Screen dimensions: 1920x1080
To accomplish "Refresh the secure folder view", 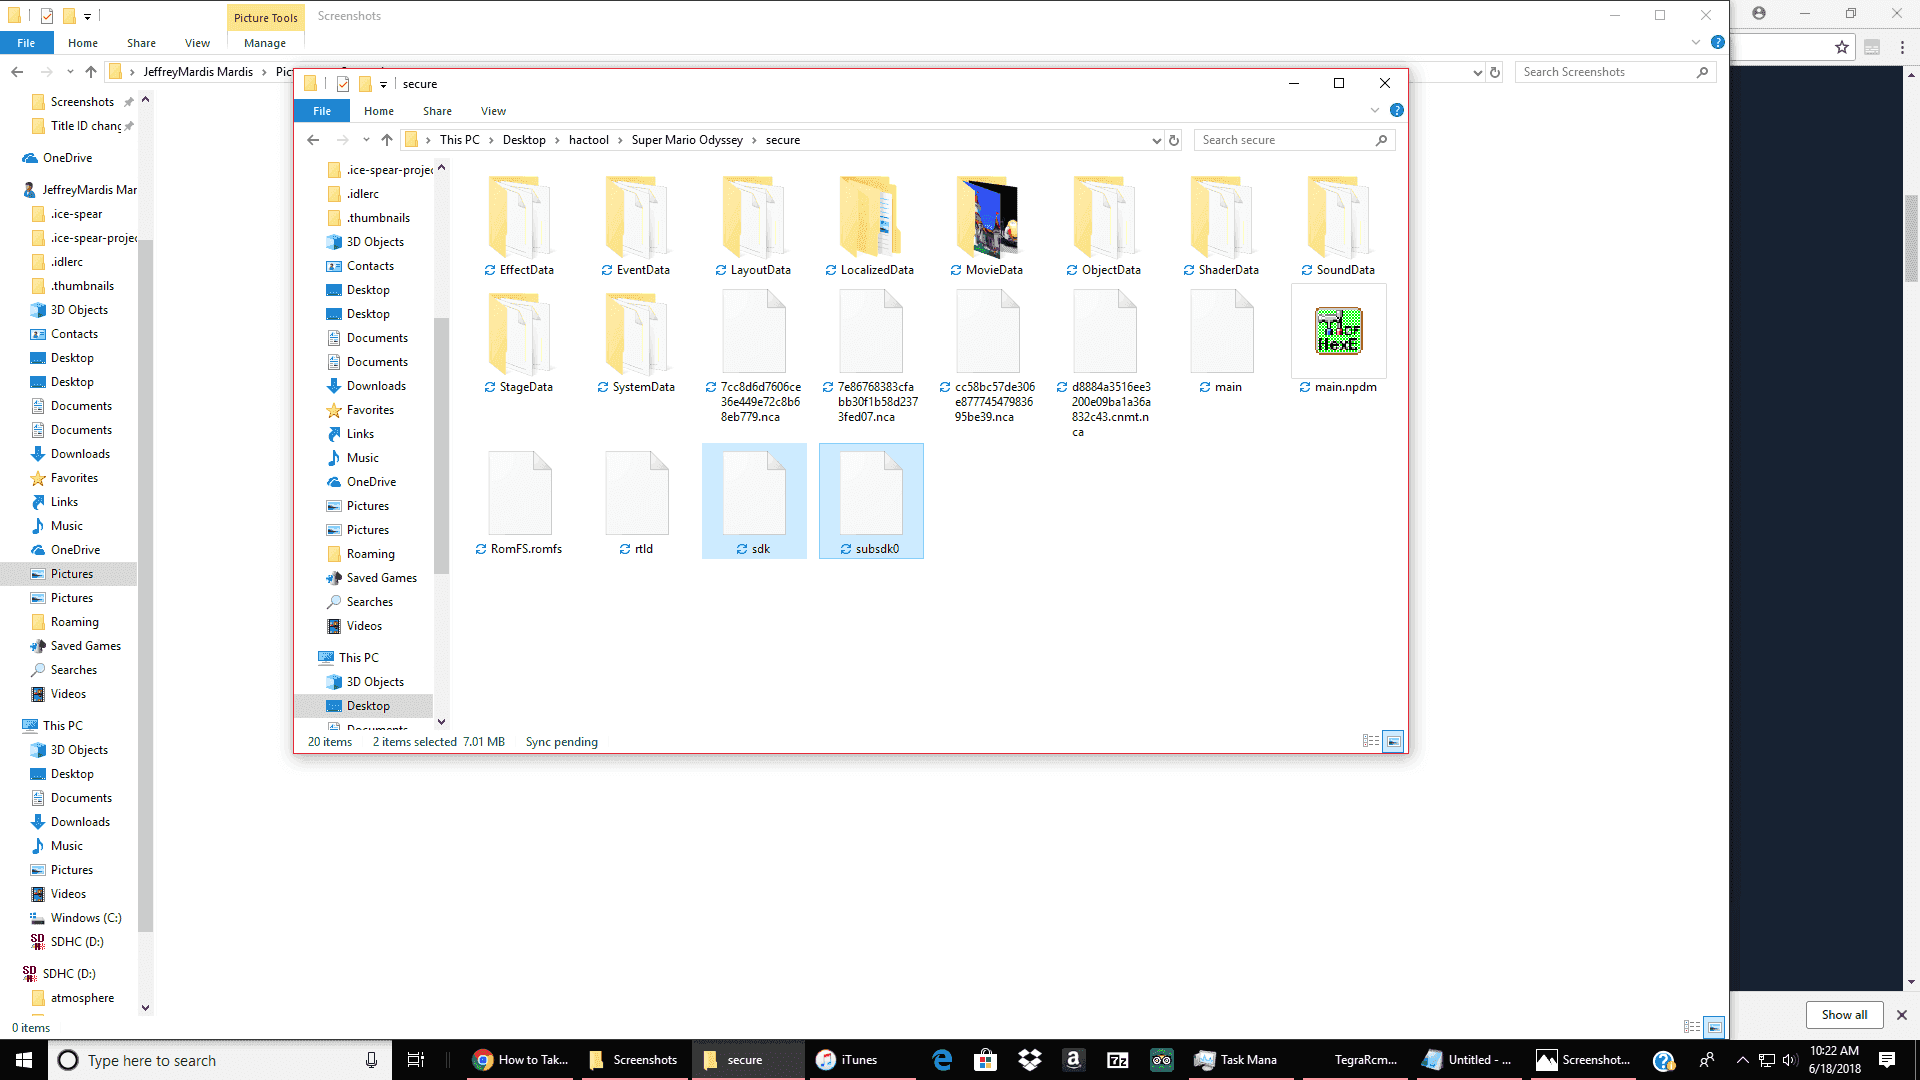I will pos(1174,140).
